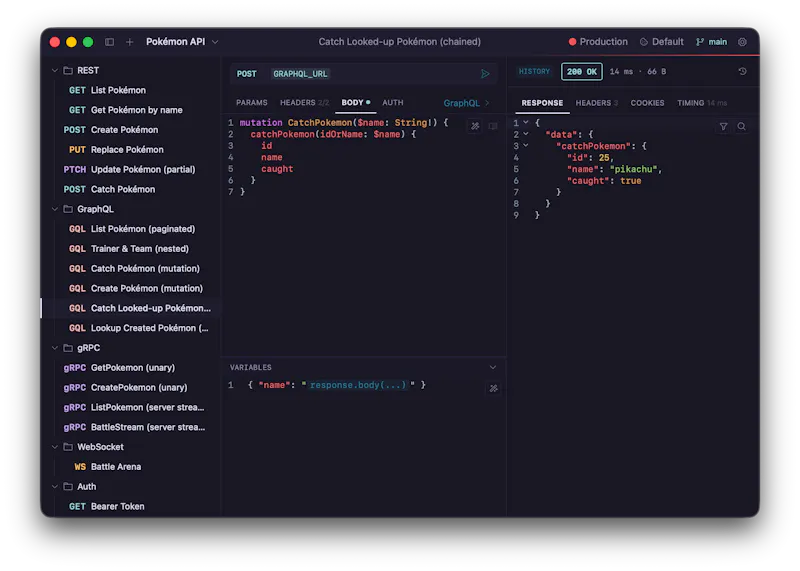Click the Auth folder icon

68,487
